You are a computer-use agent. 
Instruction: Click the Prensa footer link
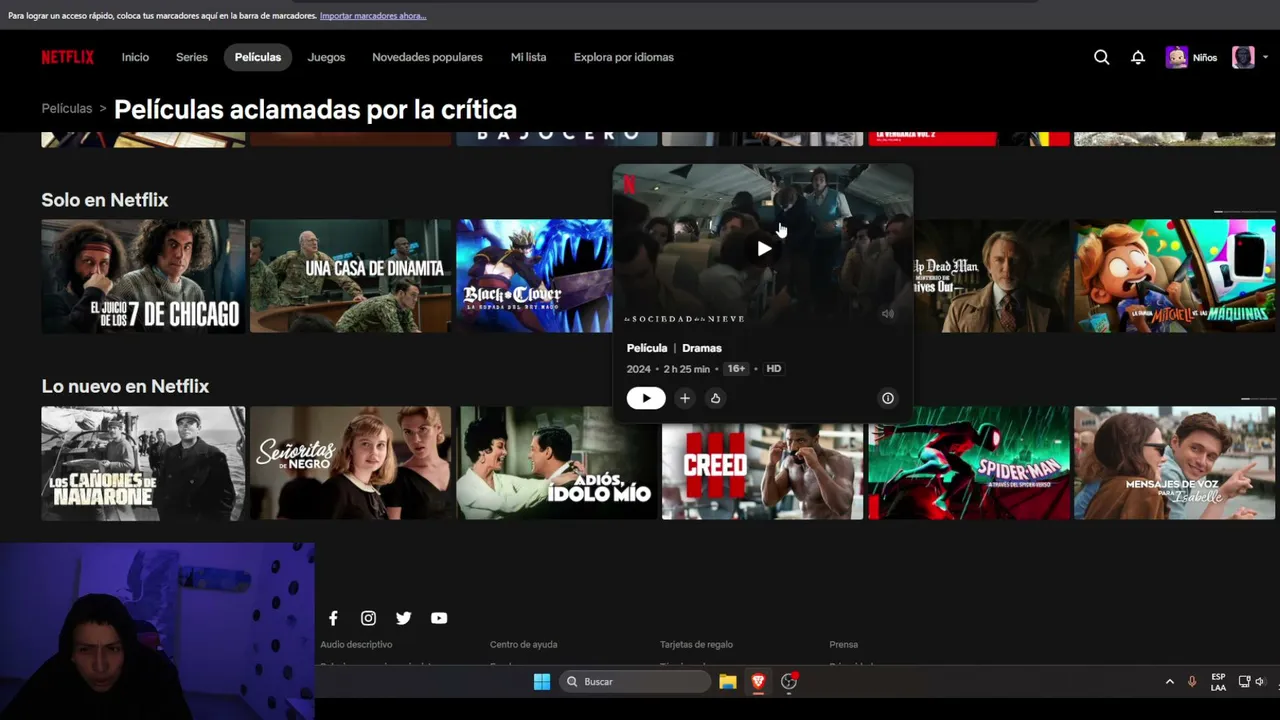844,645
